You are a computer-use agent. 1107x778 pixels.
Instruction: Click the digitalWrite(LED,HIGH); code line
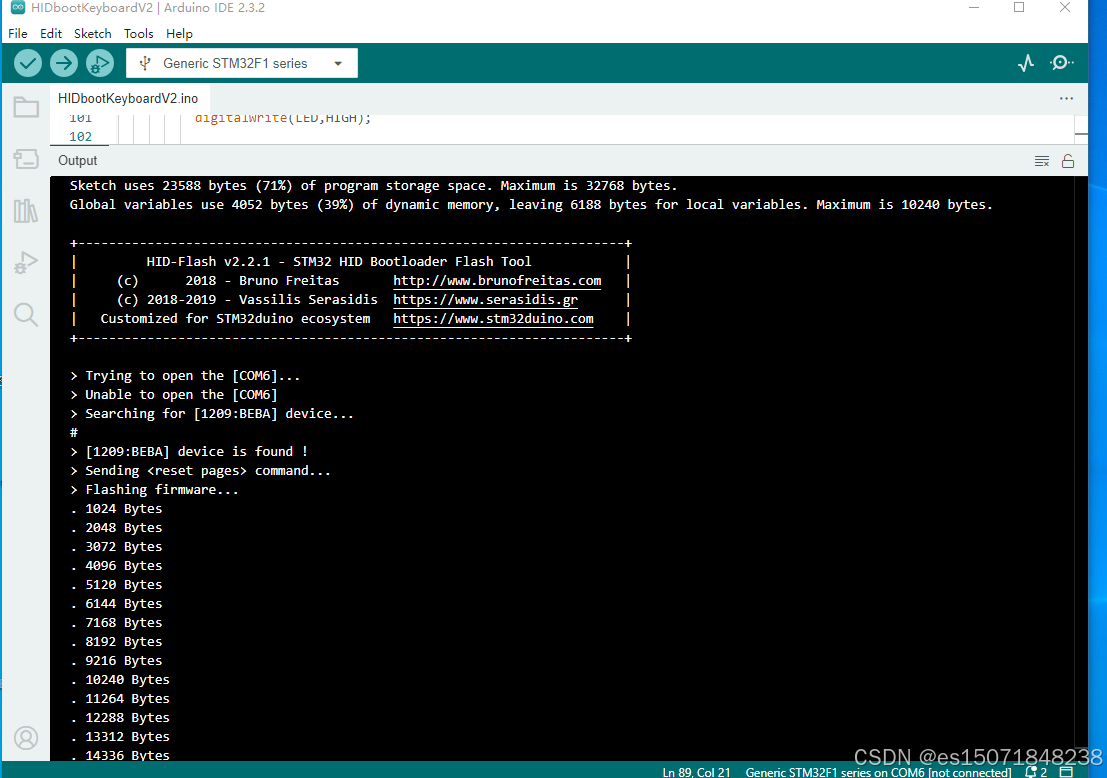282,119
